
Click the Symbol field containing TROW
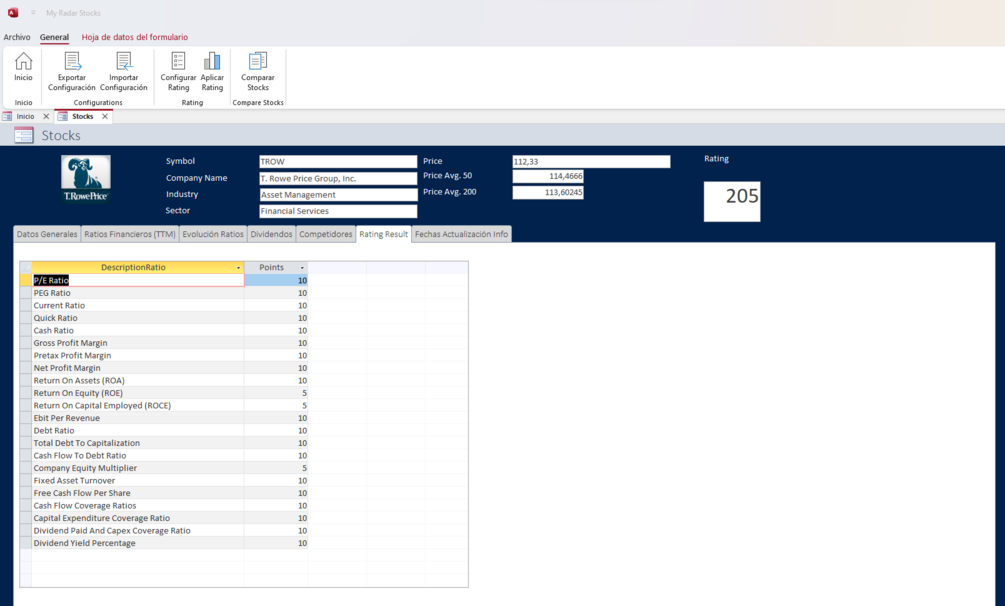338,162
